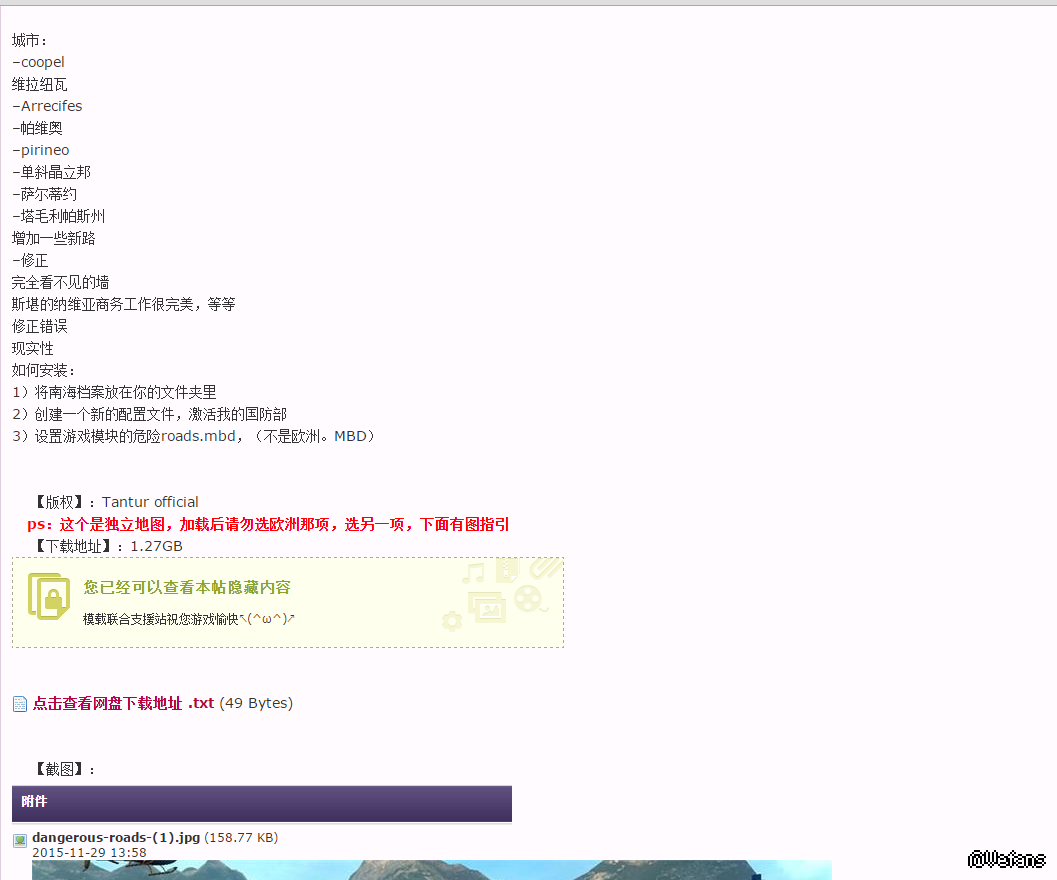
Task: Click the city entry -Arrecifes
Action: click(x=47, y=107)
